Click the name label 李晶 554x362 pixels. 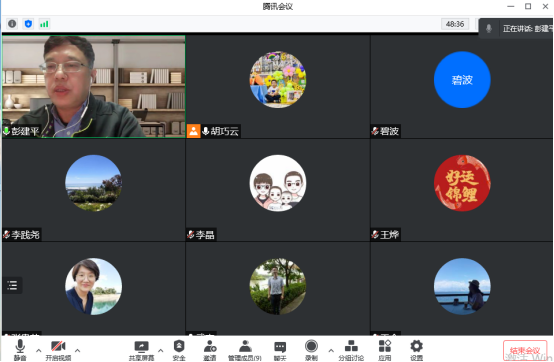tap(205, 235)
